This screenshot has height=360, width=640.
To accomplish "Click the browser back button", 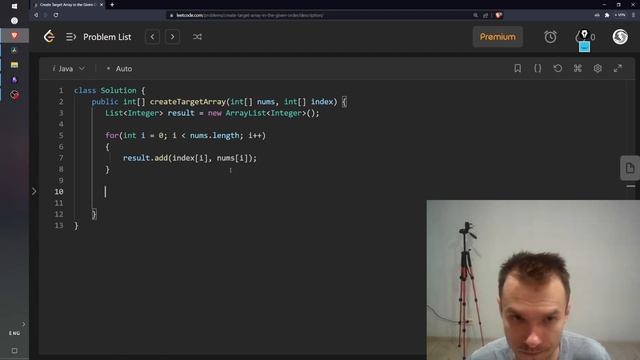I will 36,15.
